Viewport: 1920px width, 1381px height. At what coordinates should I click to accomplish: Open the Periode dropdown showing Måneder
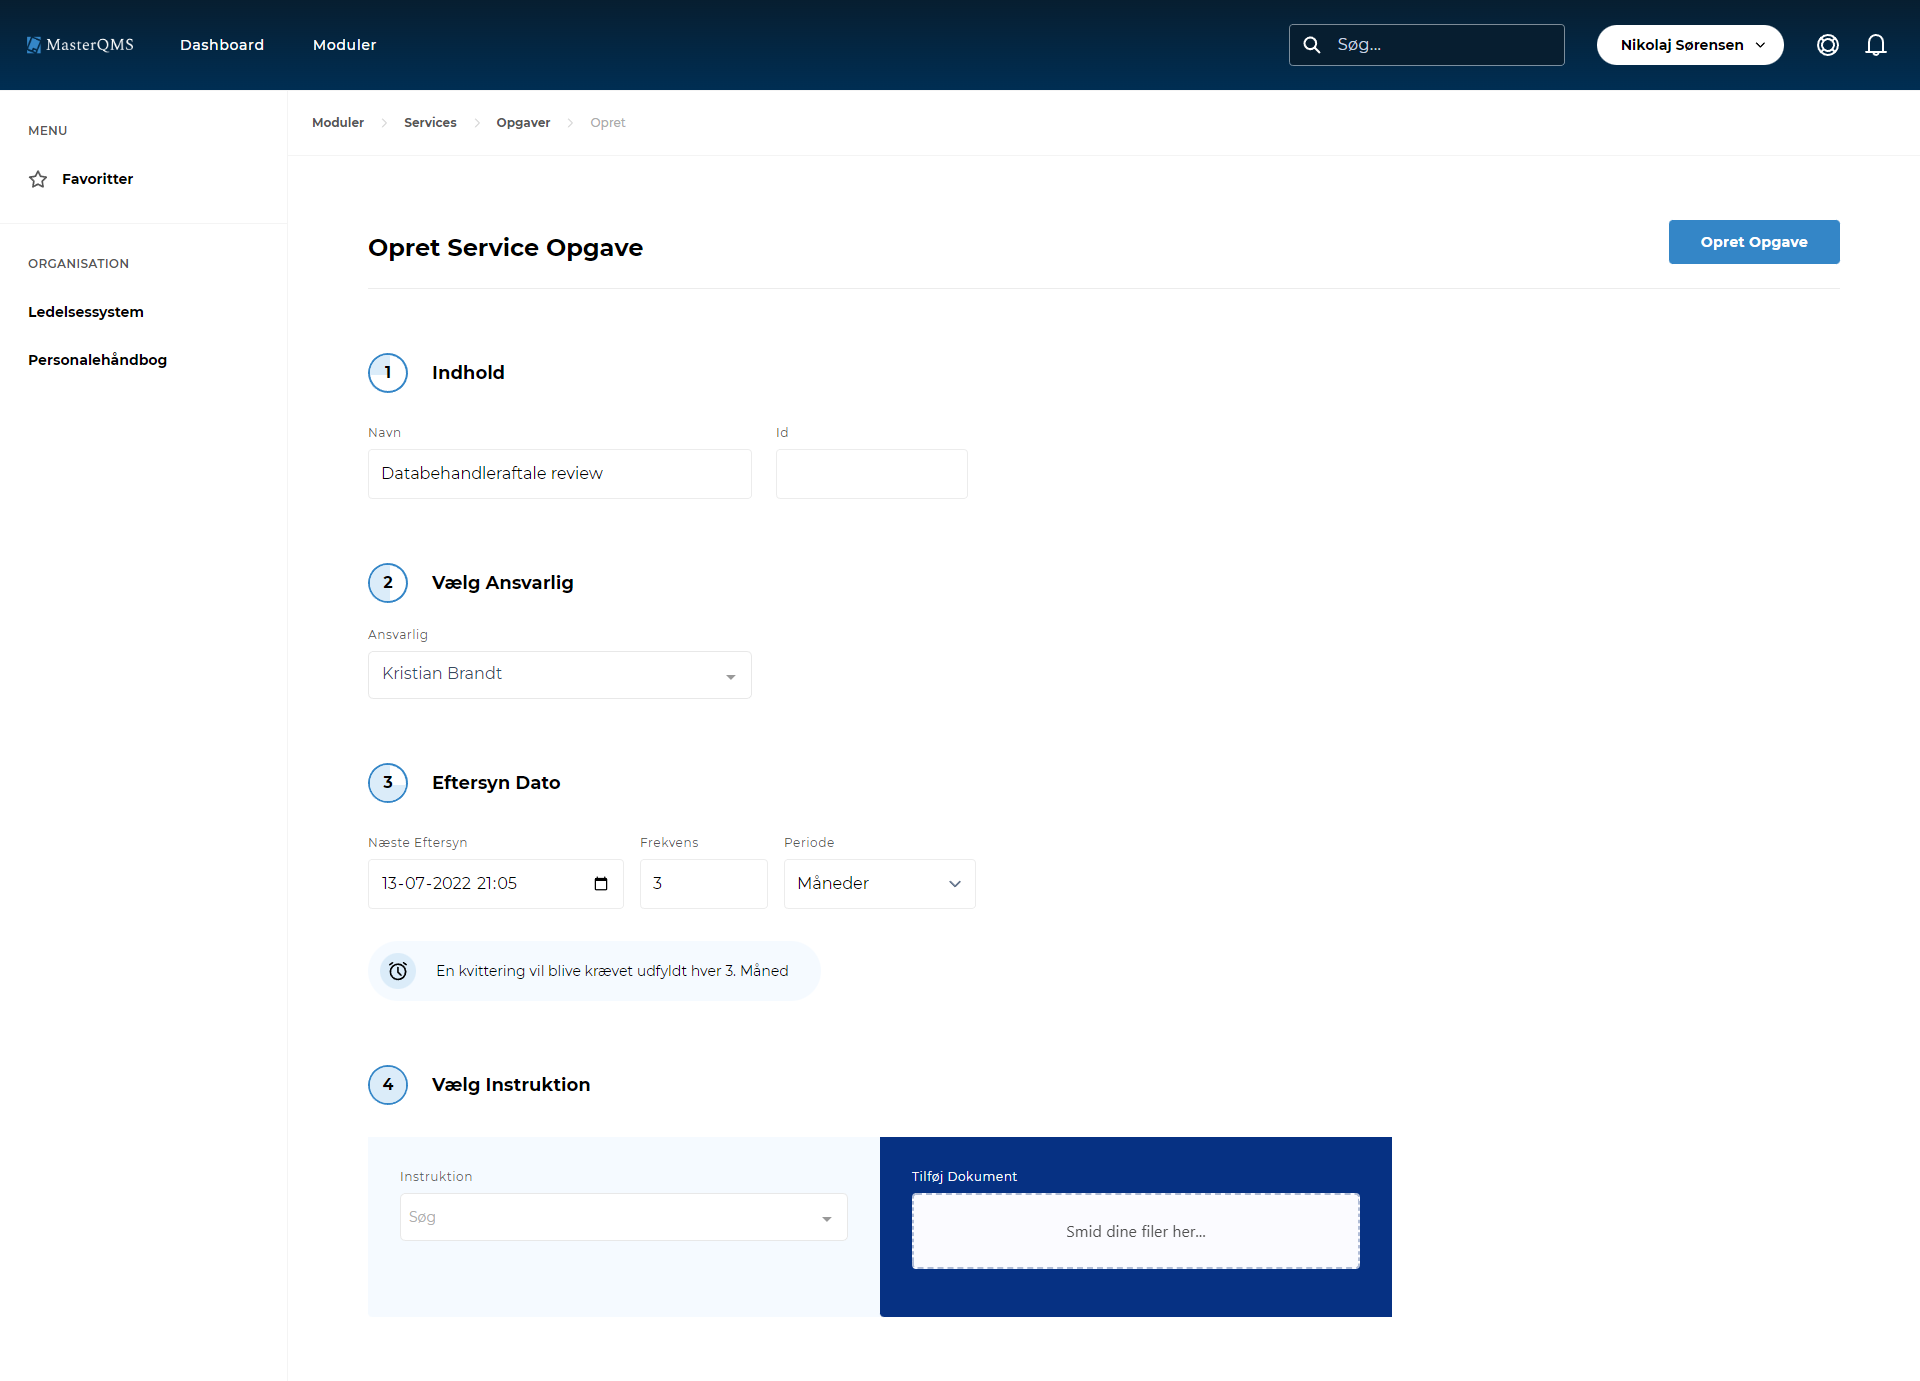[878, 884]
